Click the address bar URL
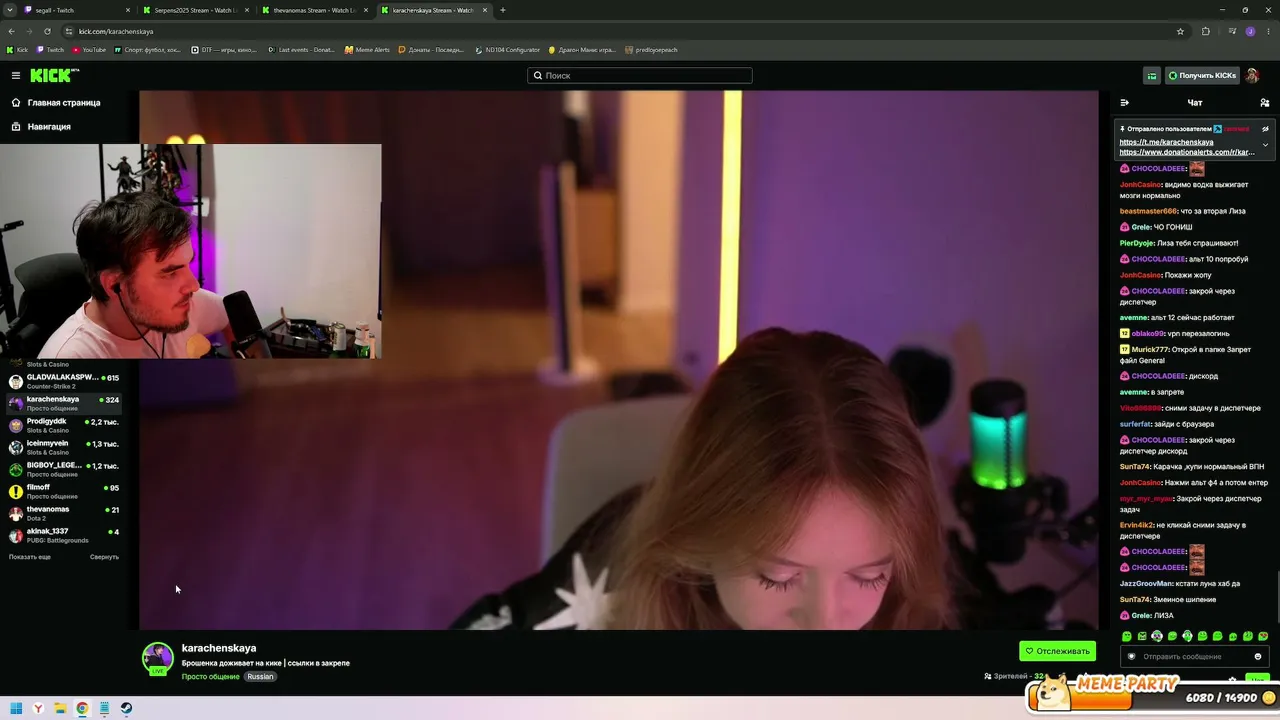 coord(116,31)
